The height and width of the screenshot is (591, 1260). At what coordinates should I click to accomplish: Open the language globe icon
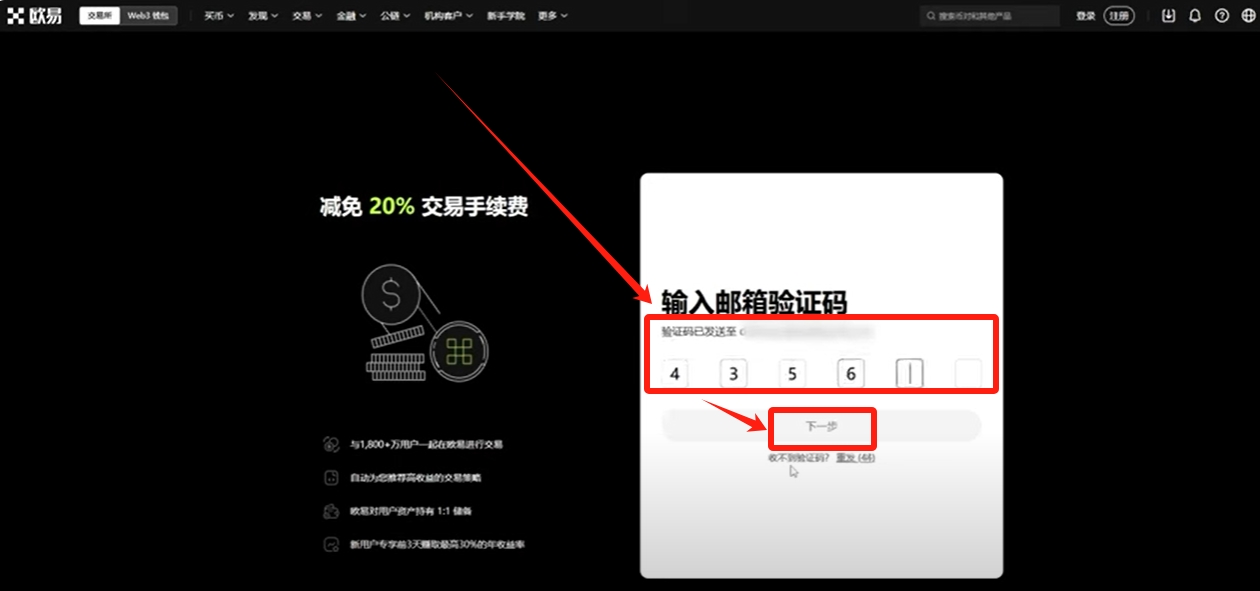point(1247,16)
